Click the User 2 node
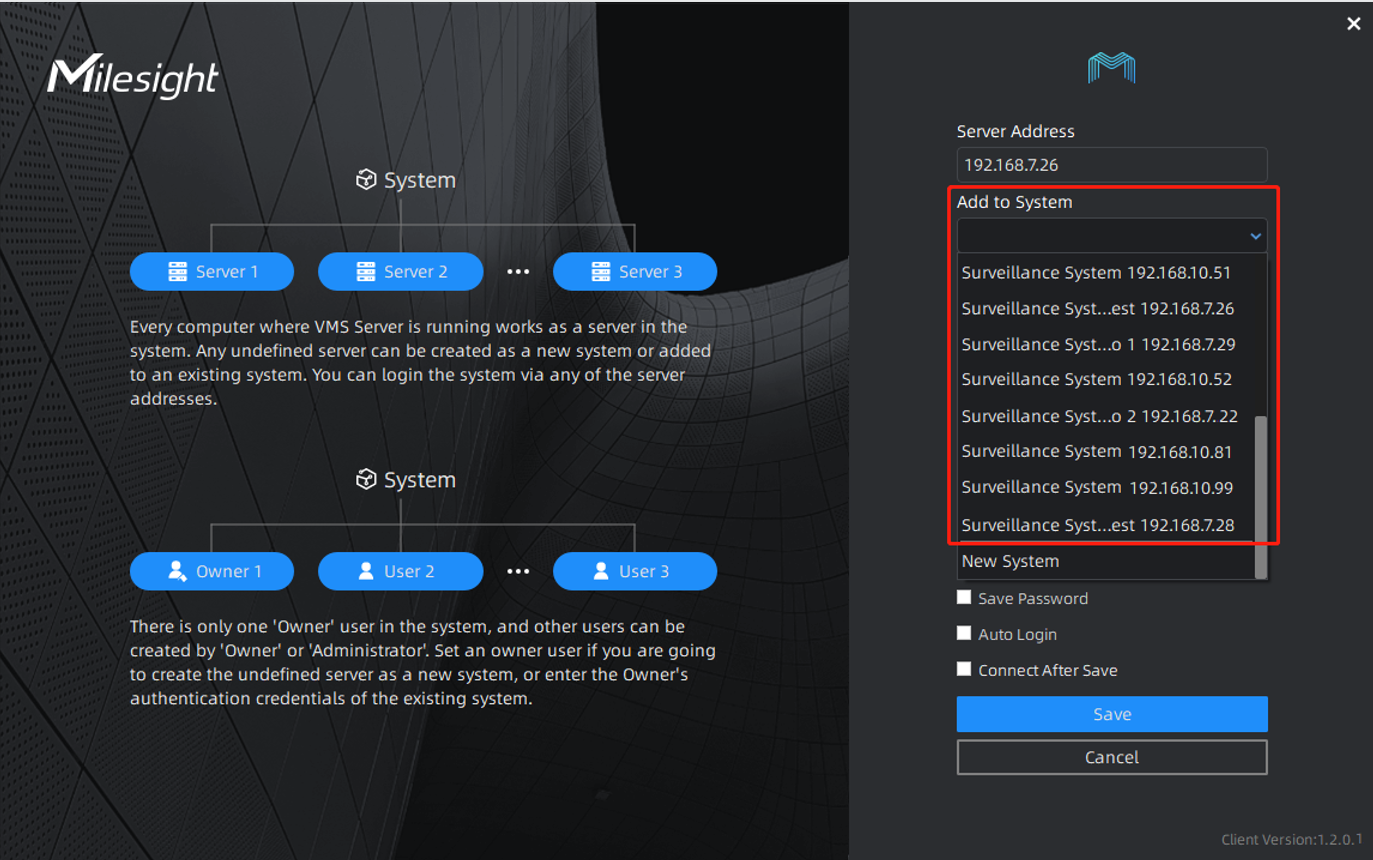The height and width of the screenshot is (860, 1373). click(400, 571)
